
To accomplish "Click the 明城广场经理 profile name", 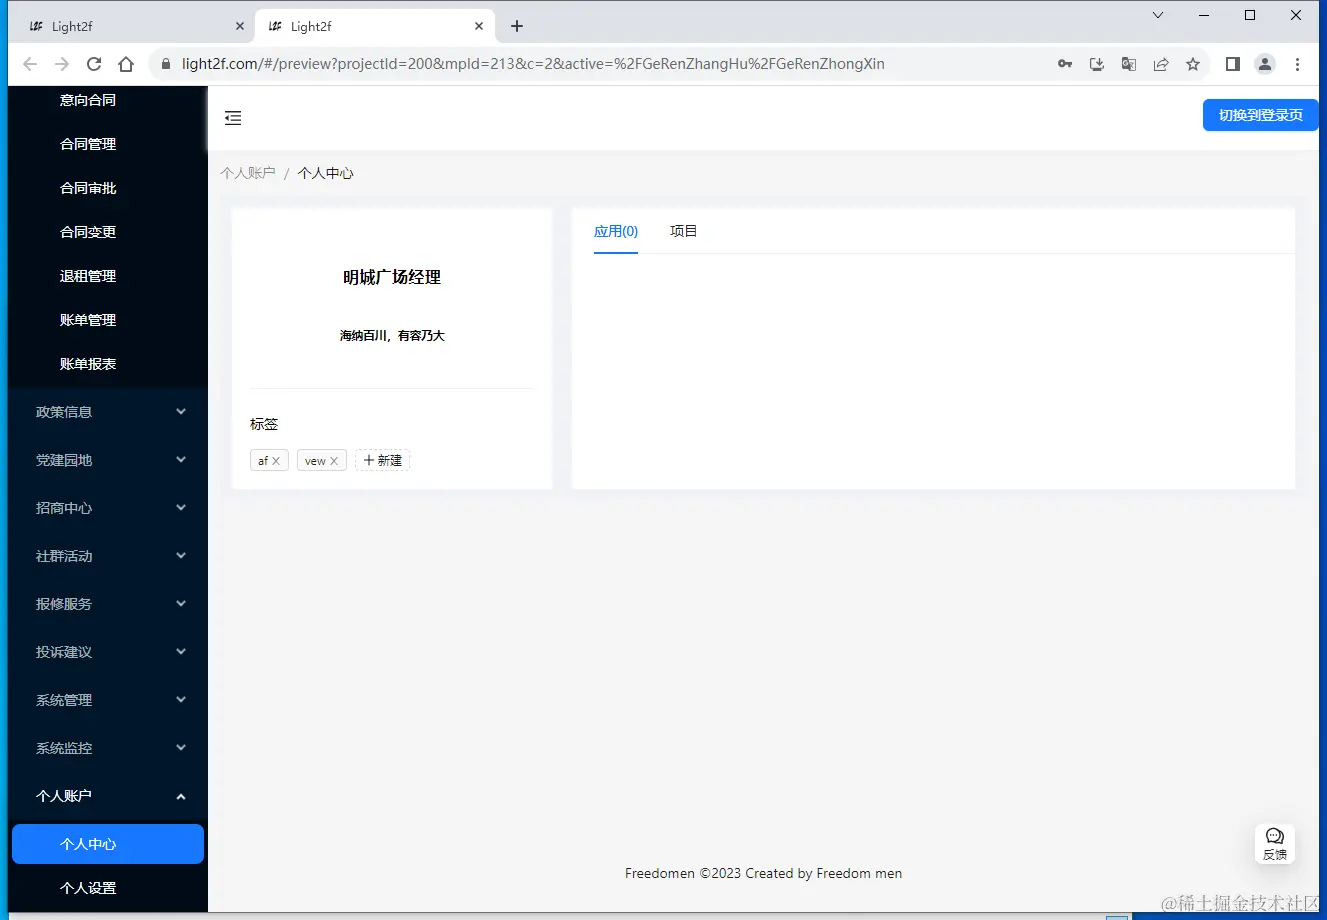I will coord(392,278).
